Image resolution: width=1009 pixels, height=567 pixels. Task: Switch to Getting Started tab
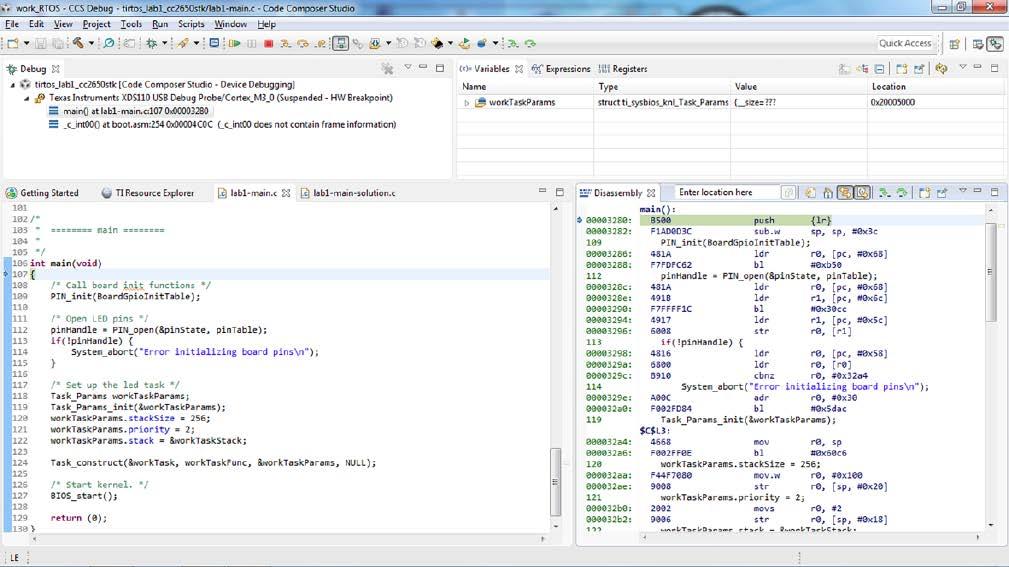click(x=42, y=193)
